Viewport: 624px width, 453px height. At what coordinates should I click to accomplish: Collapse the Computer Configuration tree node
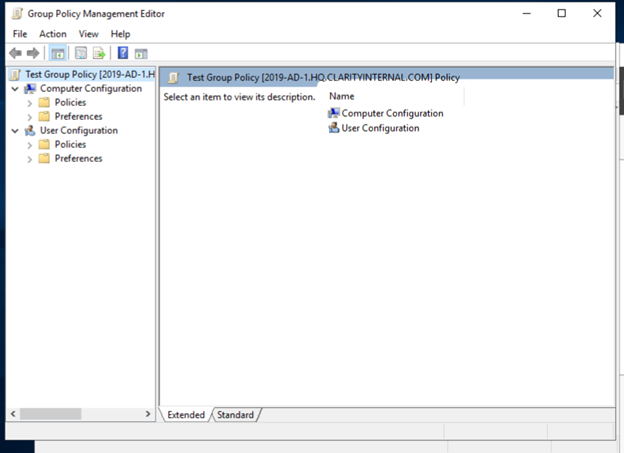coord(15,89)
